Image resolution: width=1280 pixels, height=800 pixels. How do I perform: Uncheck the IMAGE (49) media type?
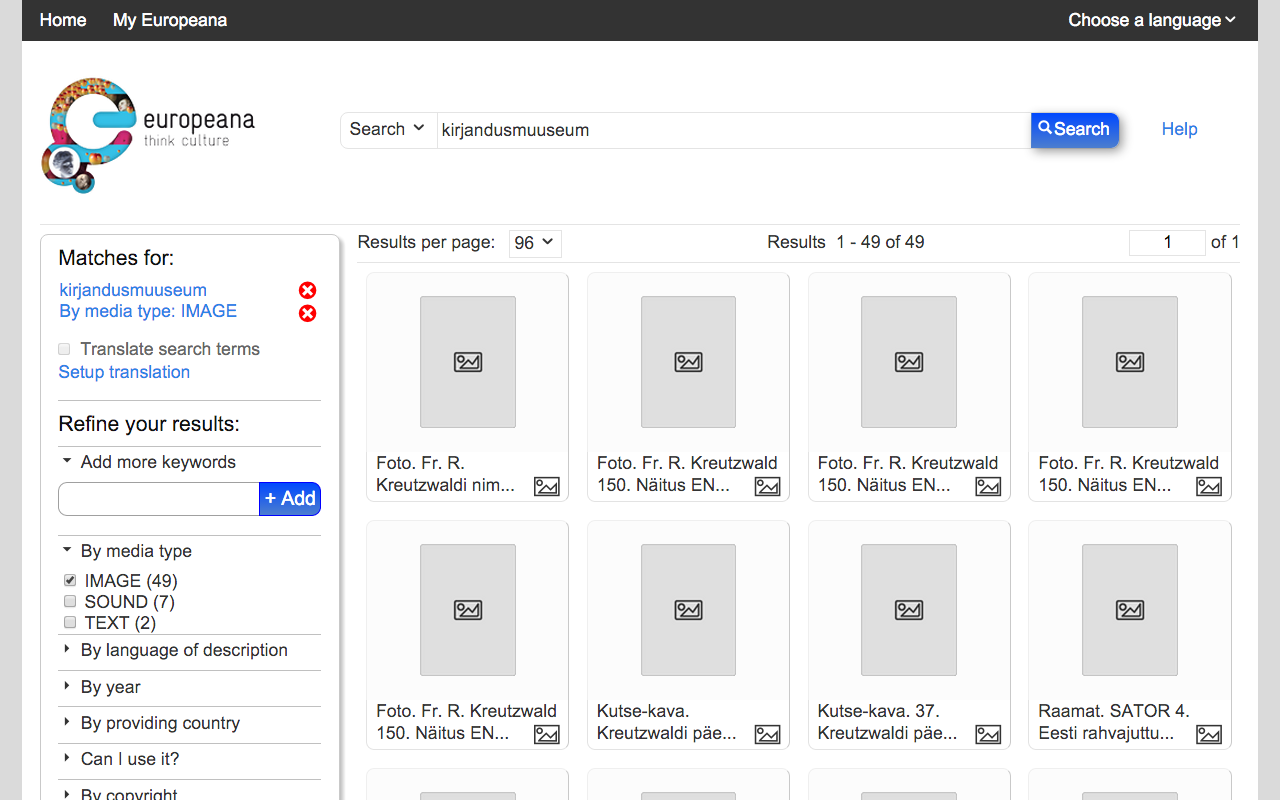70,580
